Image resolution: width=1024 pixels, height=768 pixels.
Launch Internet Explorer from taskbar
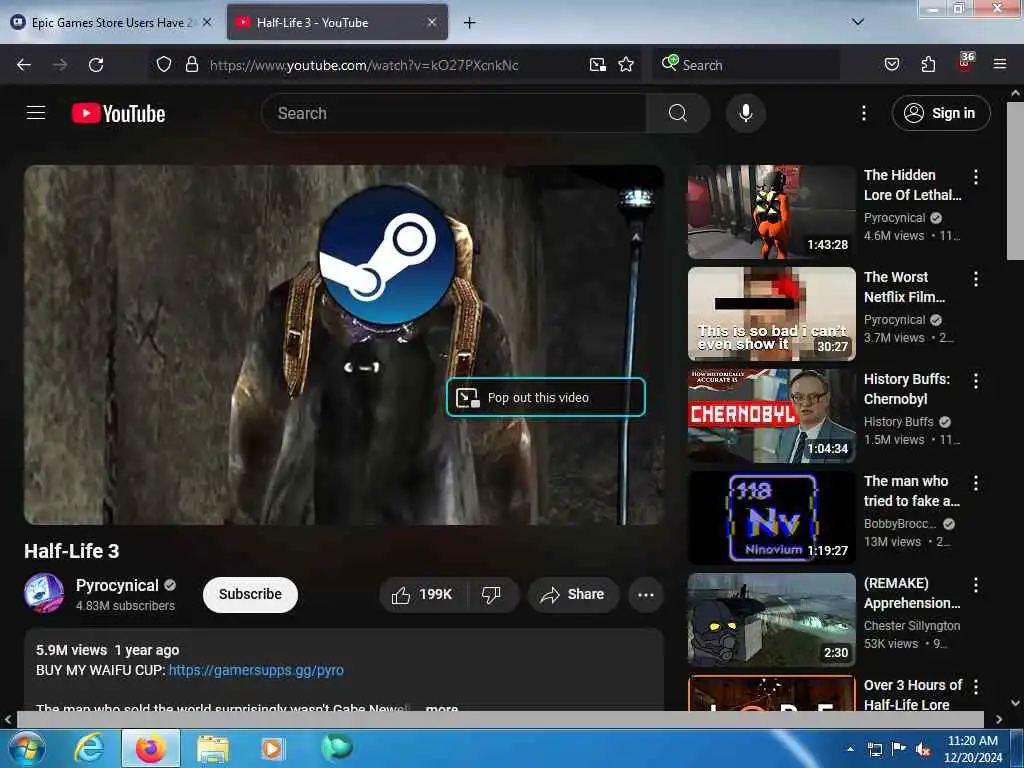pyautogui.click(x=89, y=748)
